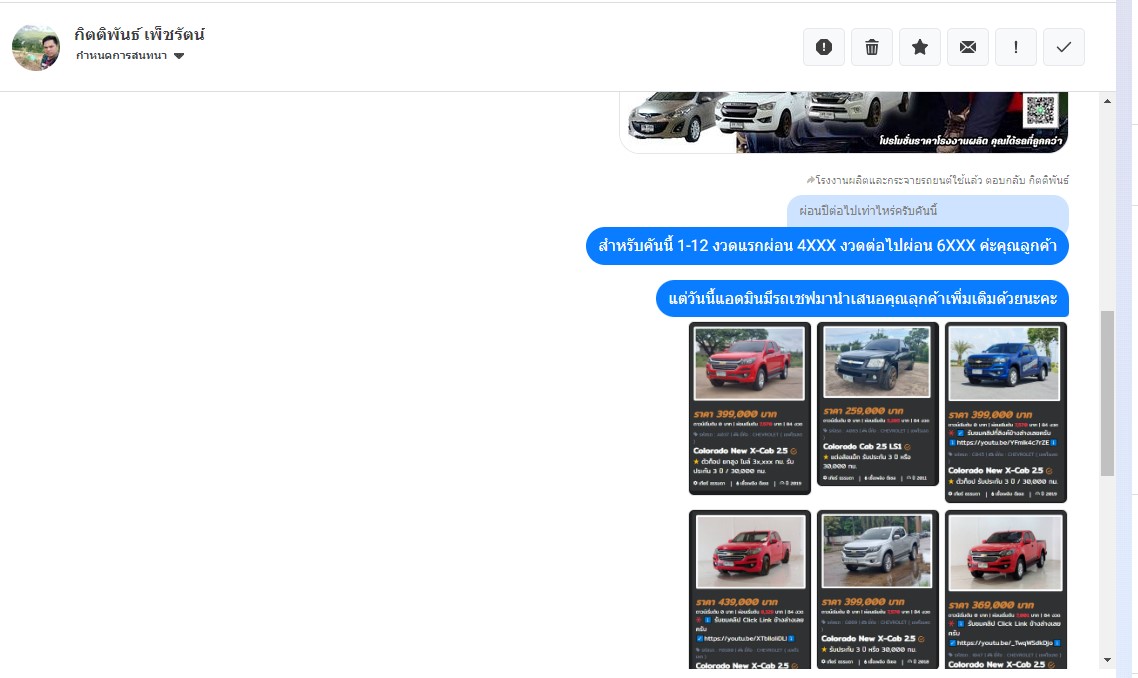Select the message starting แต่วันนี้แอดมิน
The height and width of the screenshot is (678, 1138).
862,299
